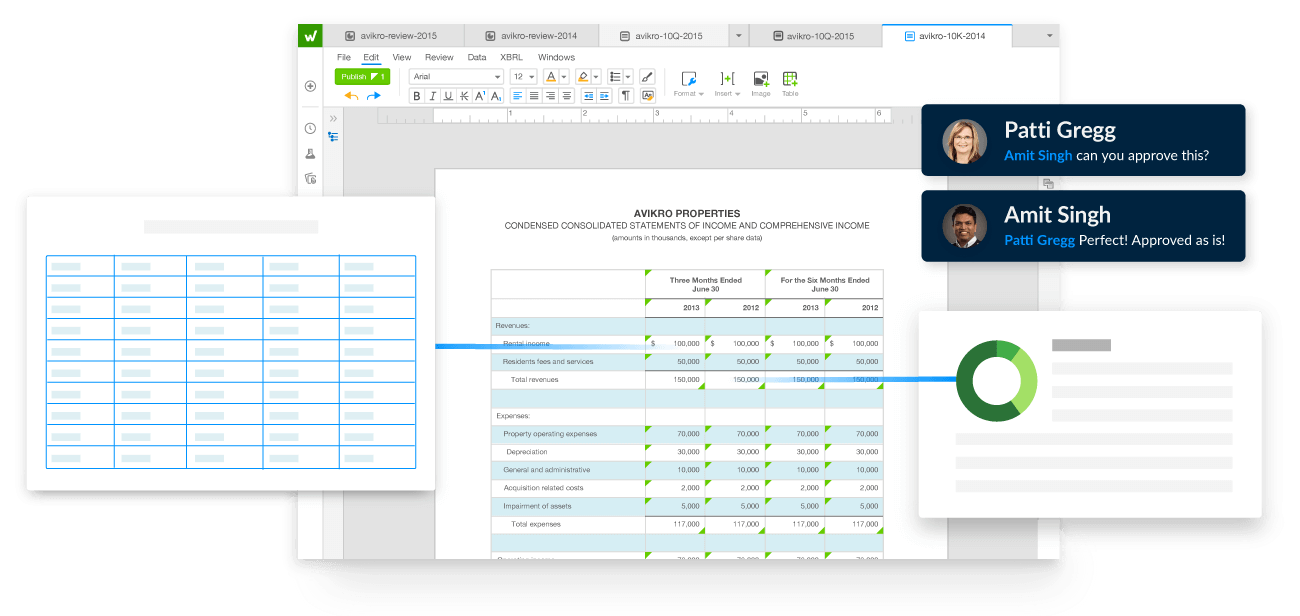Open font color dropdown arrow
The height and width of the screenshot is (616, 1300).
[x=564, y=77]
